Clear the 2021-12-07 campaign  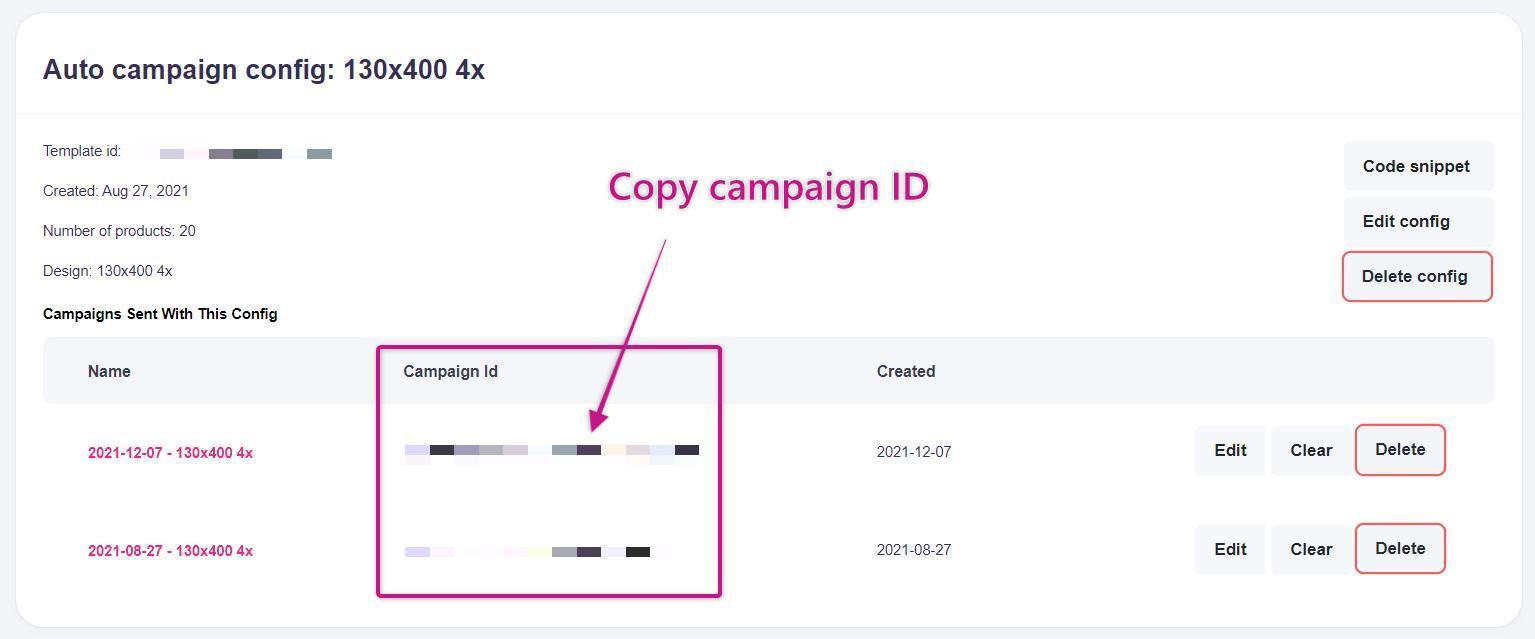tap(1310, 450)
